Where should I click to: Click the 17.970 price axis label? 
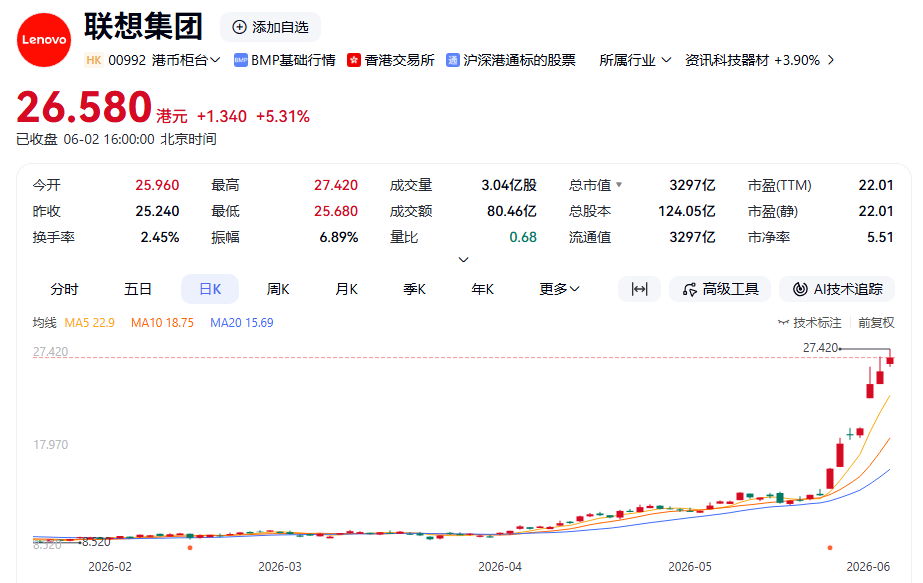point(51,445)
